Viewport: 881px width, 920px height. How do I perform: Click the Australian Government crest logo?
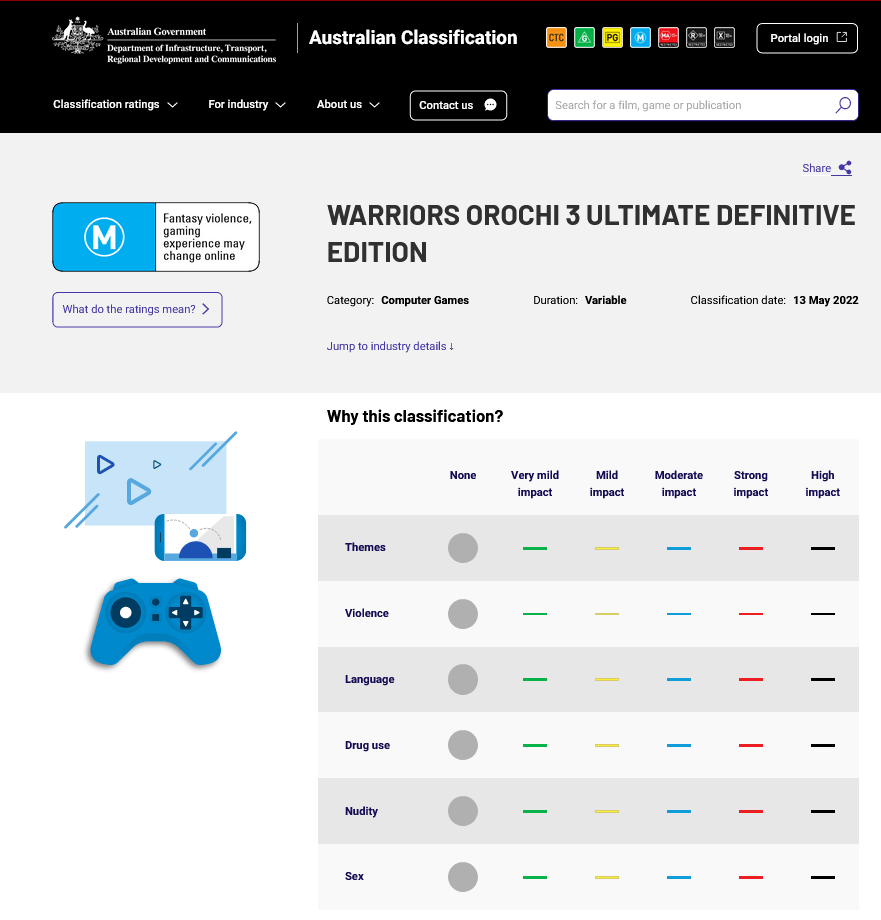click(77, 36)
